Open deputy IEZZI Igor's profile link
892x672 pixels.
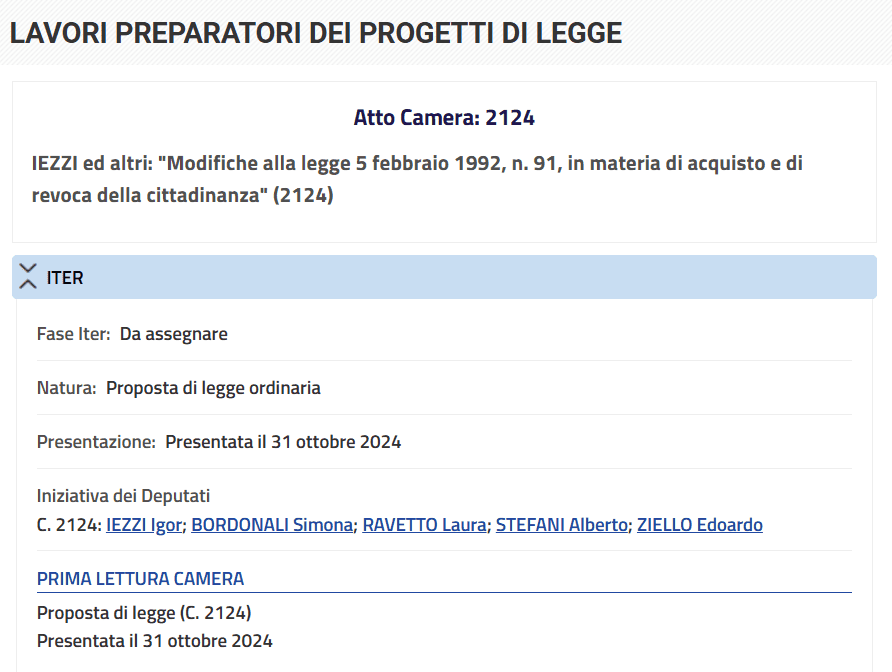click(x=145, y=525)
